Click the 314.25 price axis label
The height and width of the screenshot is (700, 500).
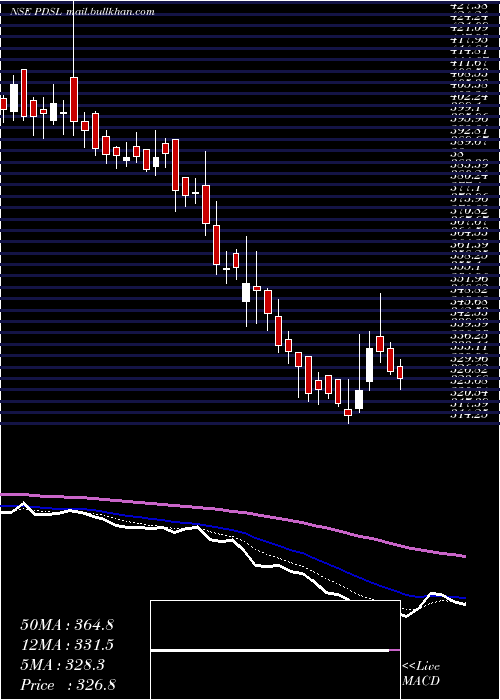pos(469,413)
